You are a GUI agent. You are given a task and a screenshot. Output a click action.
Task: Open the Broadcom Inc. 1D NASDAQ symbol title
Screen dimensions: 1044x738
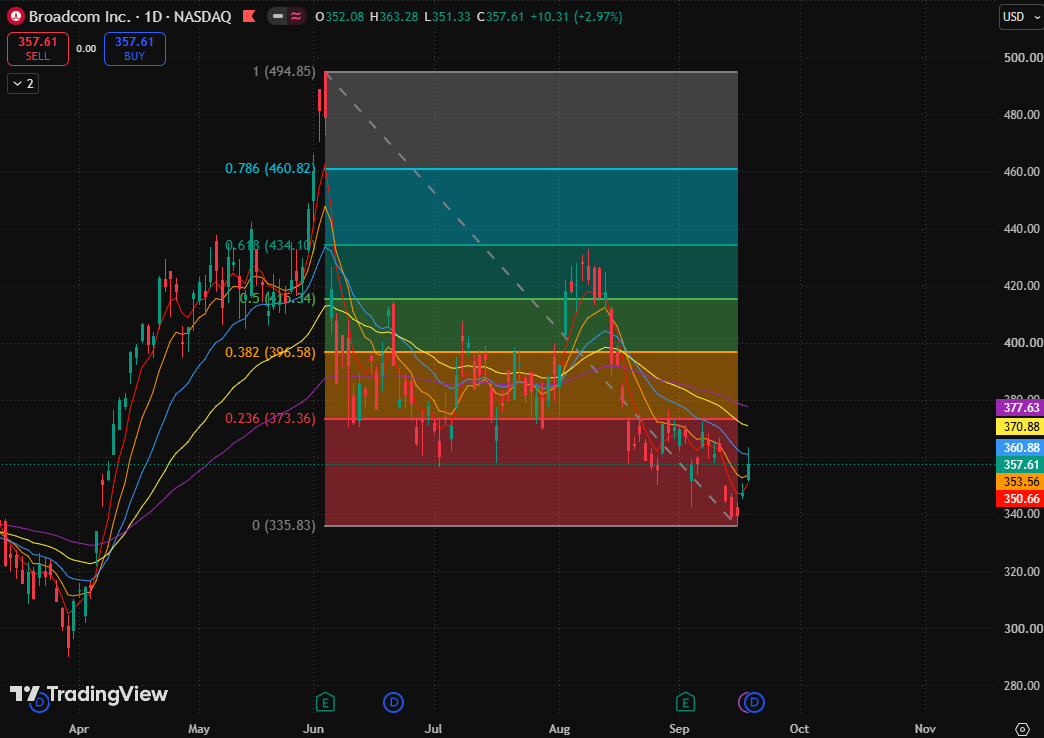[x=130, y=17]
